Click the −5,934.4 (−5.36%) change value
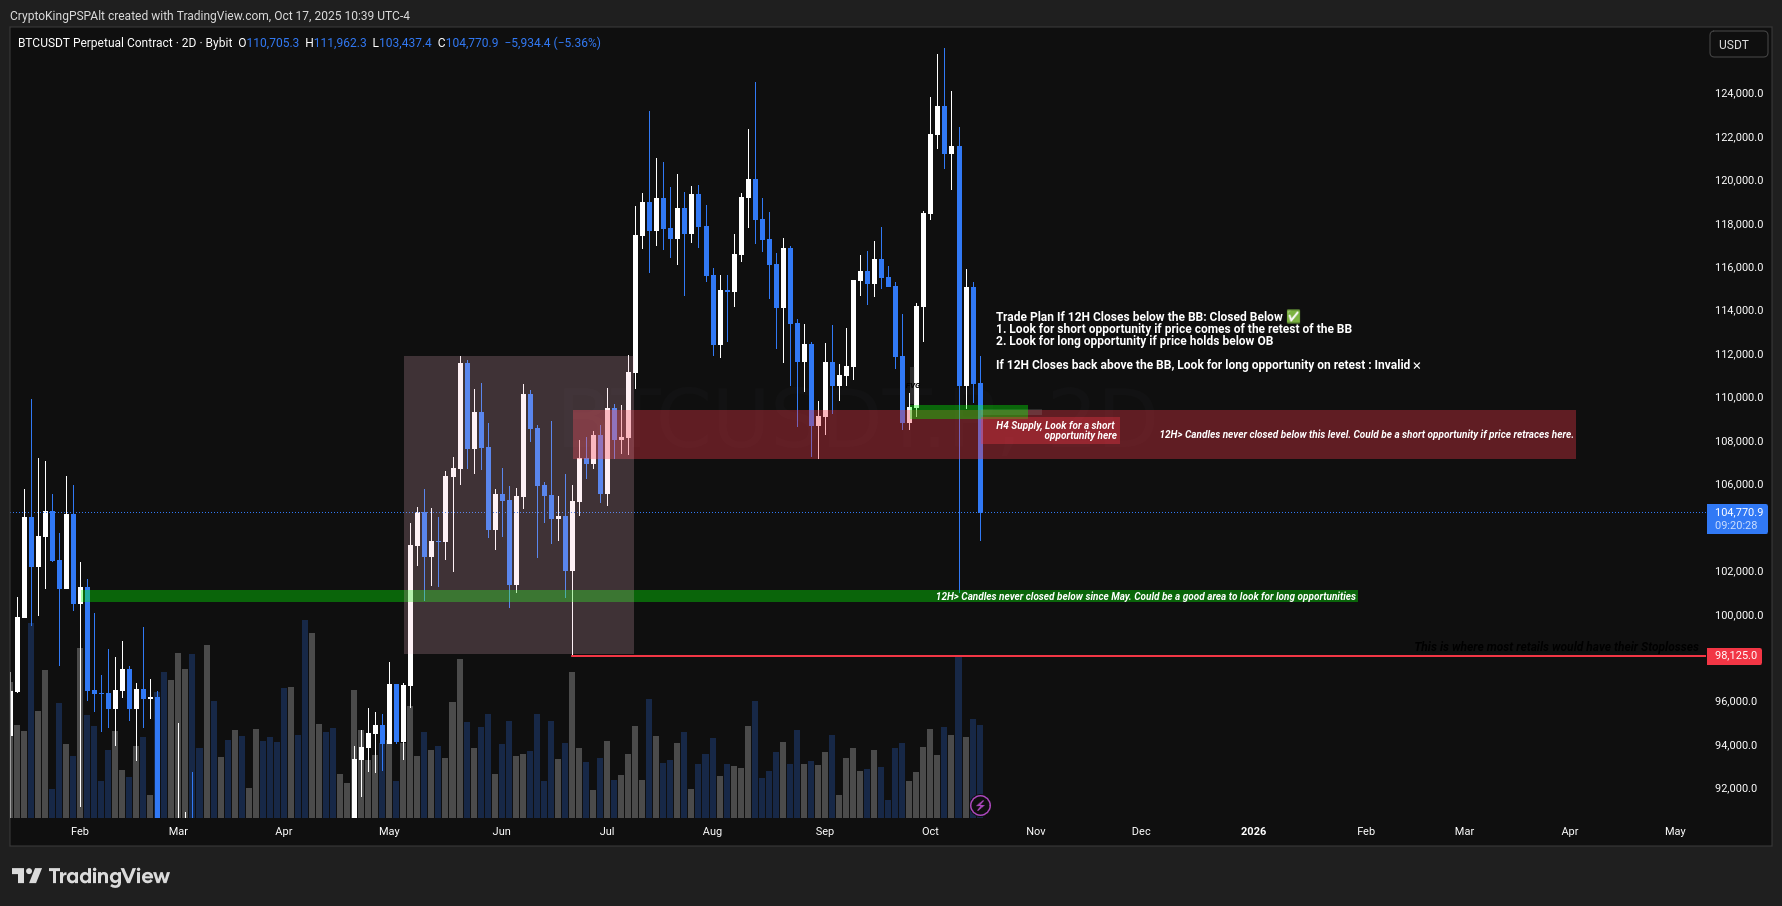 click(x=552, y=43)
